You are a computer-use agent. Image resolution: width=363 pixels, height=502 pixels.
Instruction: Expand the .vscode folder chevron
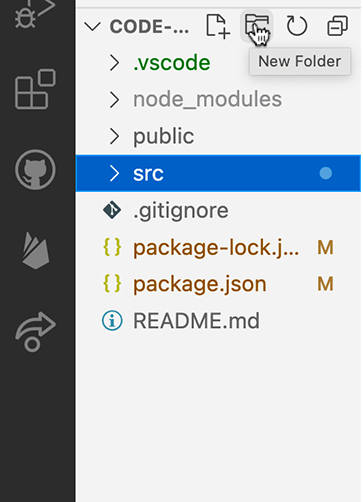(114, 63)
